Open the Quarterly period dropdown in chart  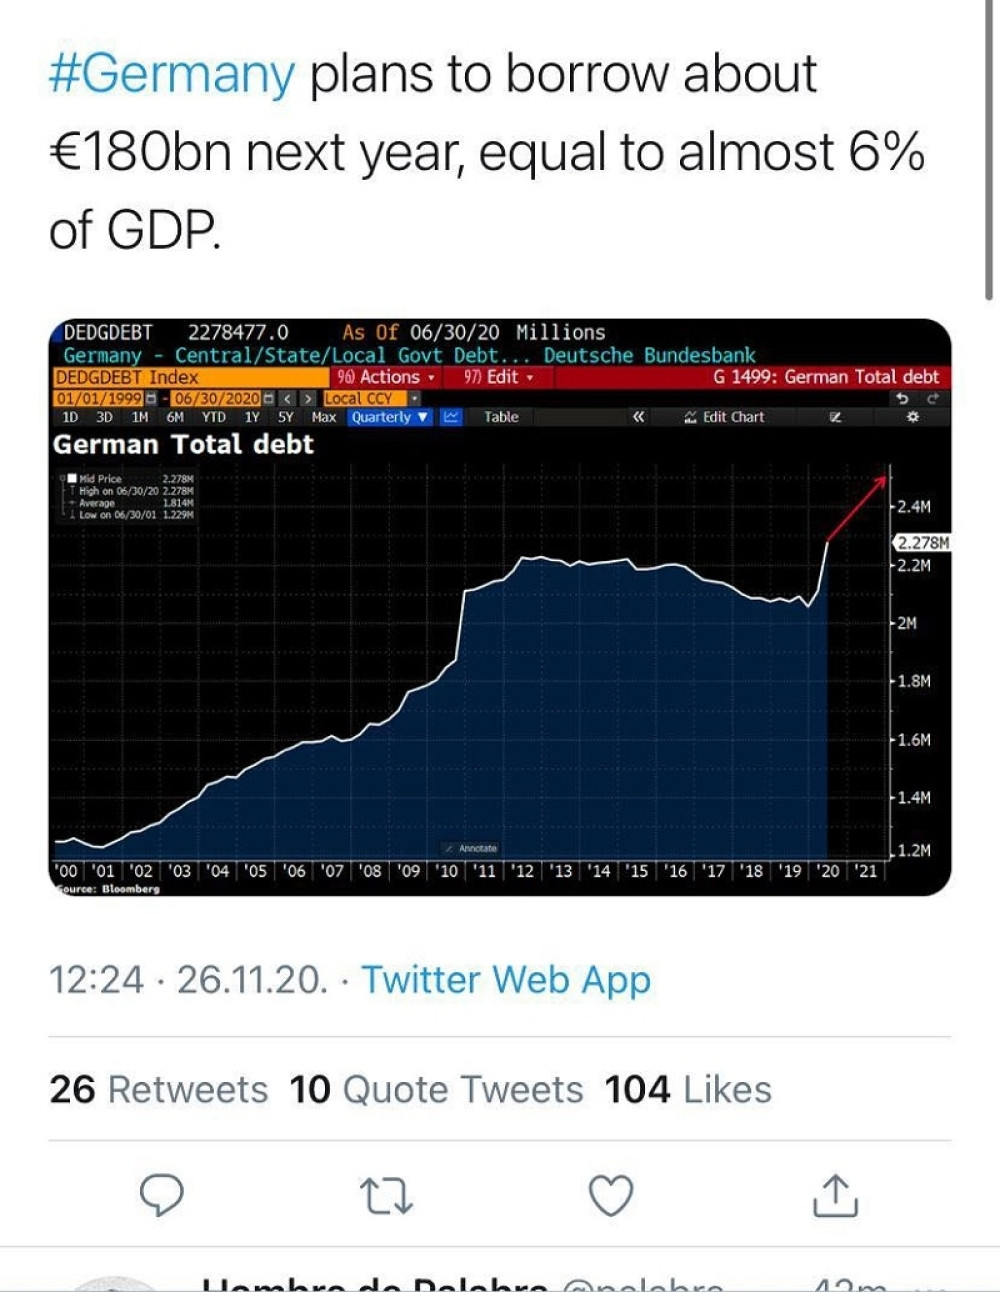[x=389, y=417]
